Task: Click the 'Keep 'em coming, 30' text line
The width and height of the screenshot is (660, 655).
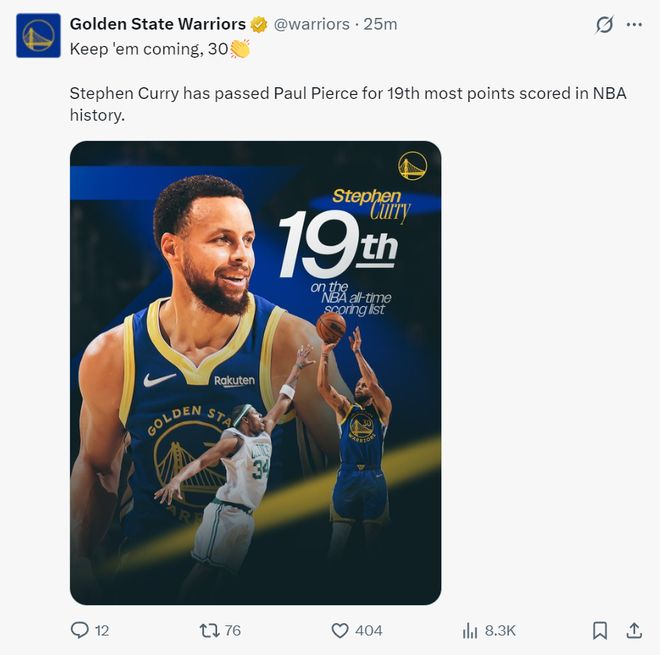Action: click(149, 48)
